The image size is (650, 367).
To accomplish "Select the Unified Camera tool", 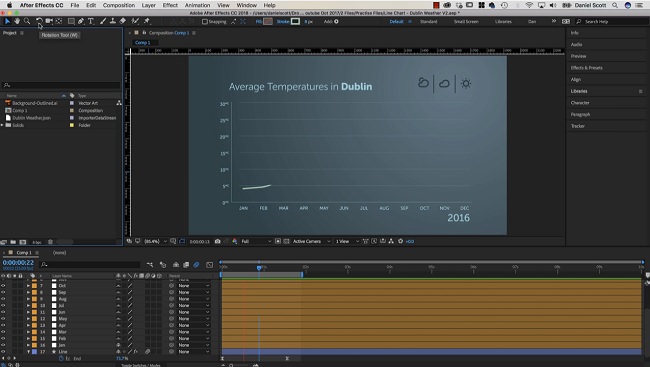I will 49,21.
